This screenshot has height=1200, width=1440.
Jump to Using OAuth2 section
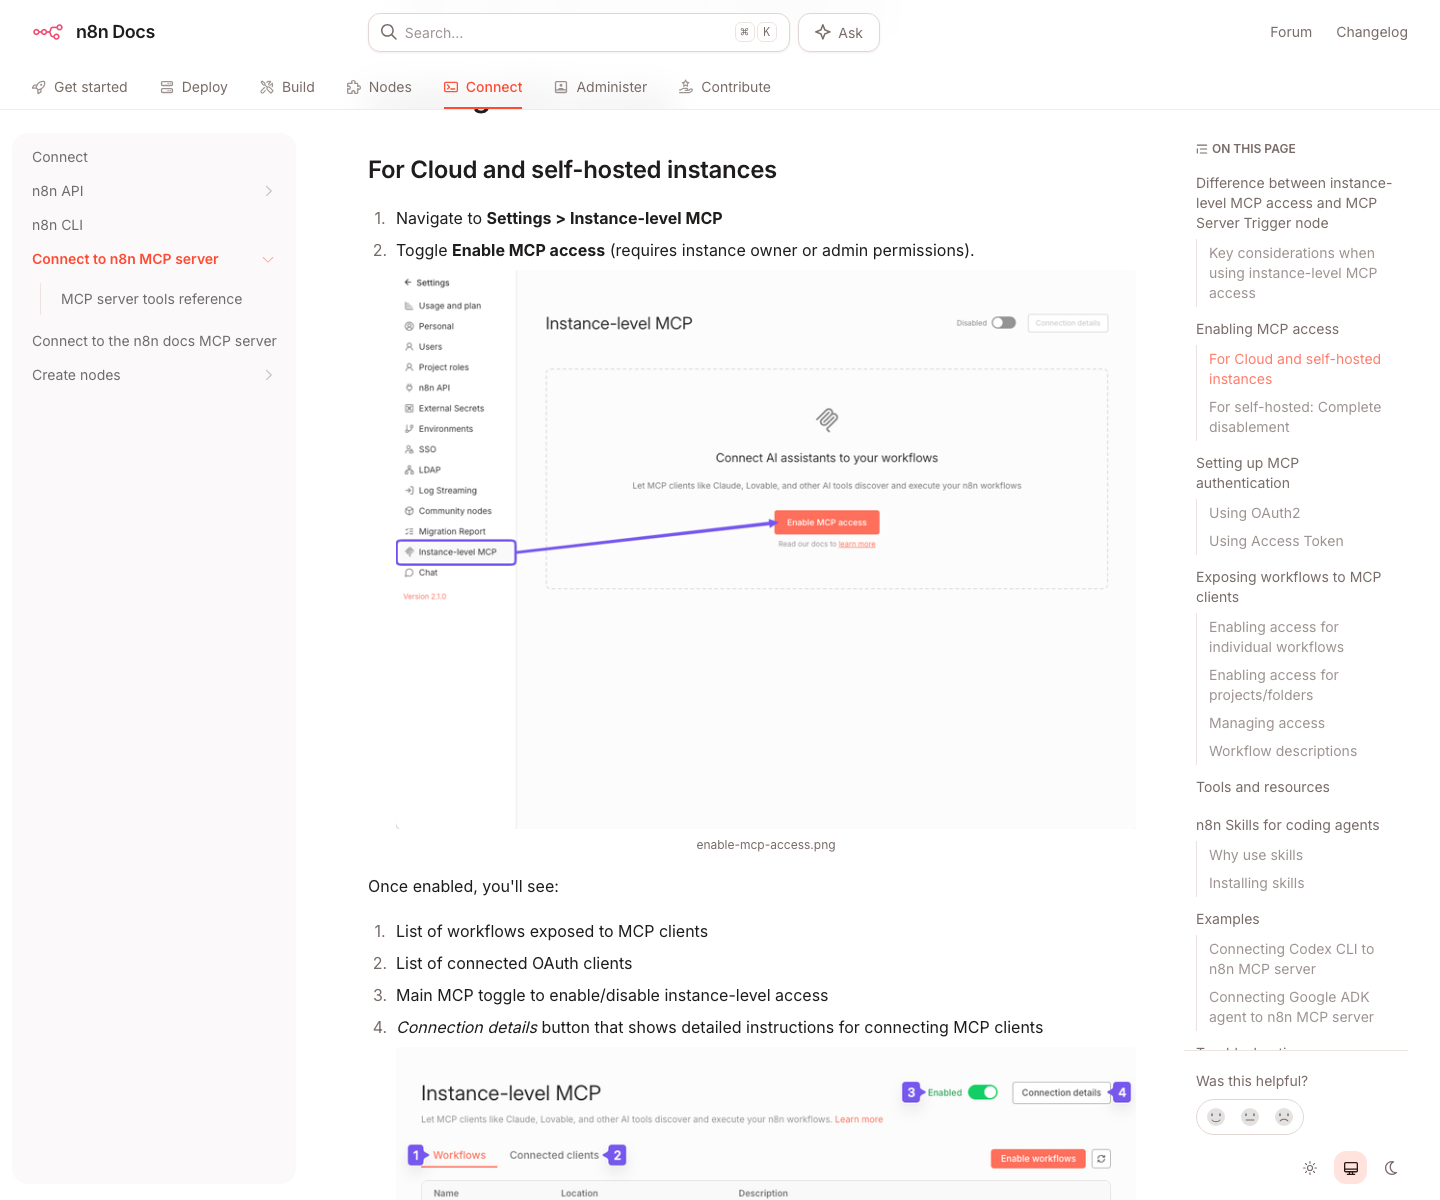point(1254,513)
